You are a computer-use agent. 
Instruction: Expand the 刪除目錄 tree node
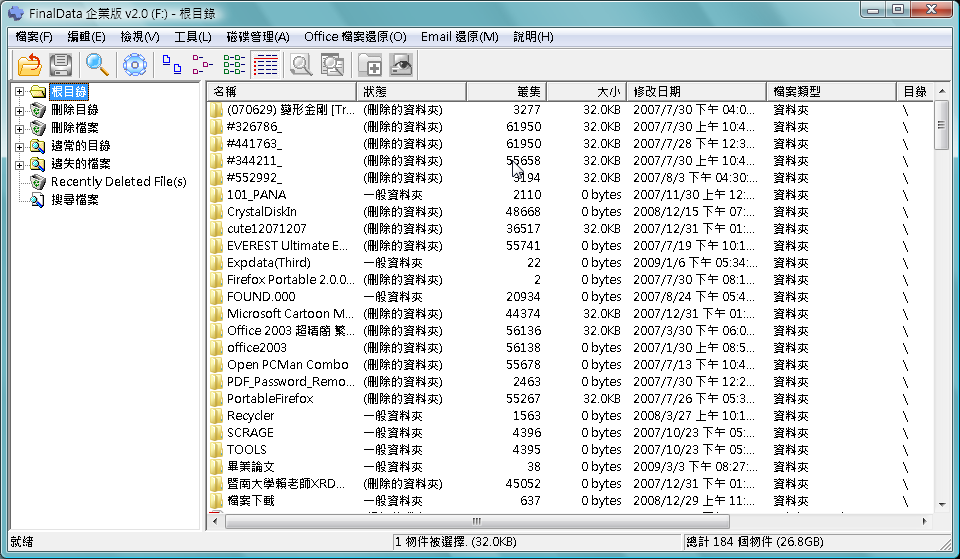(20, 111)
